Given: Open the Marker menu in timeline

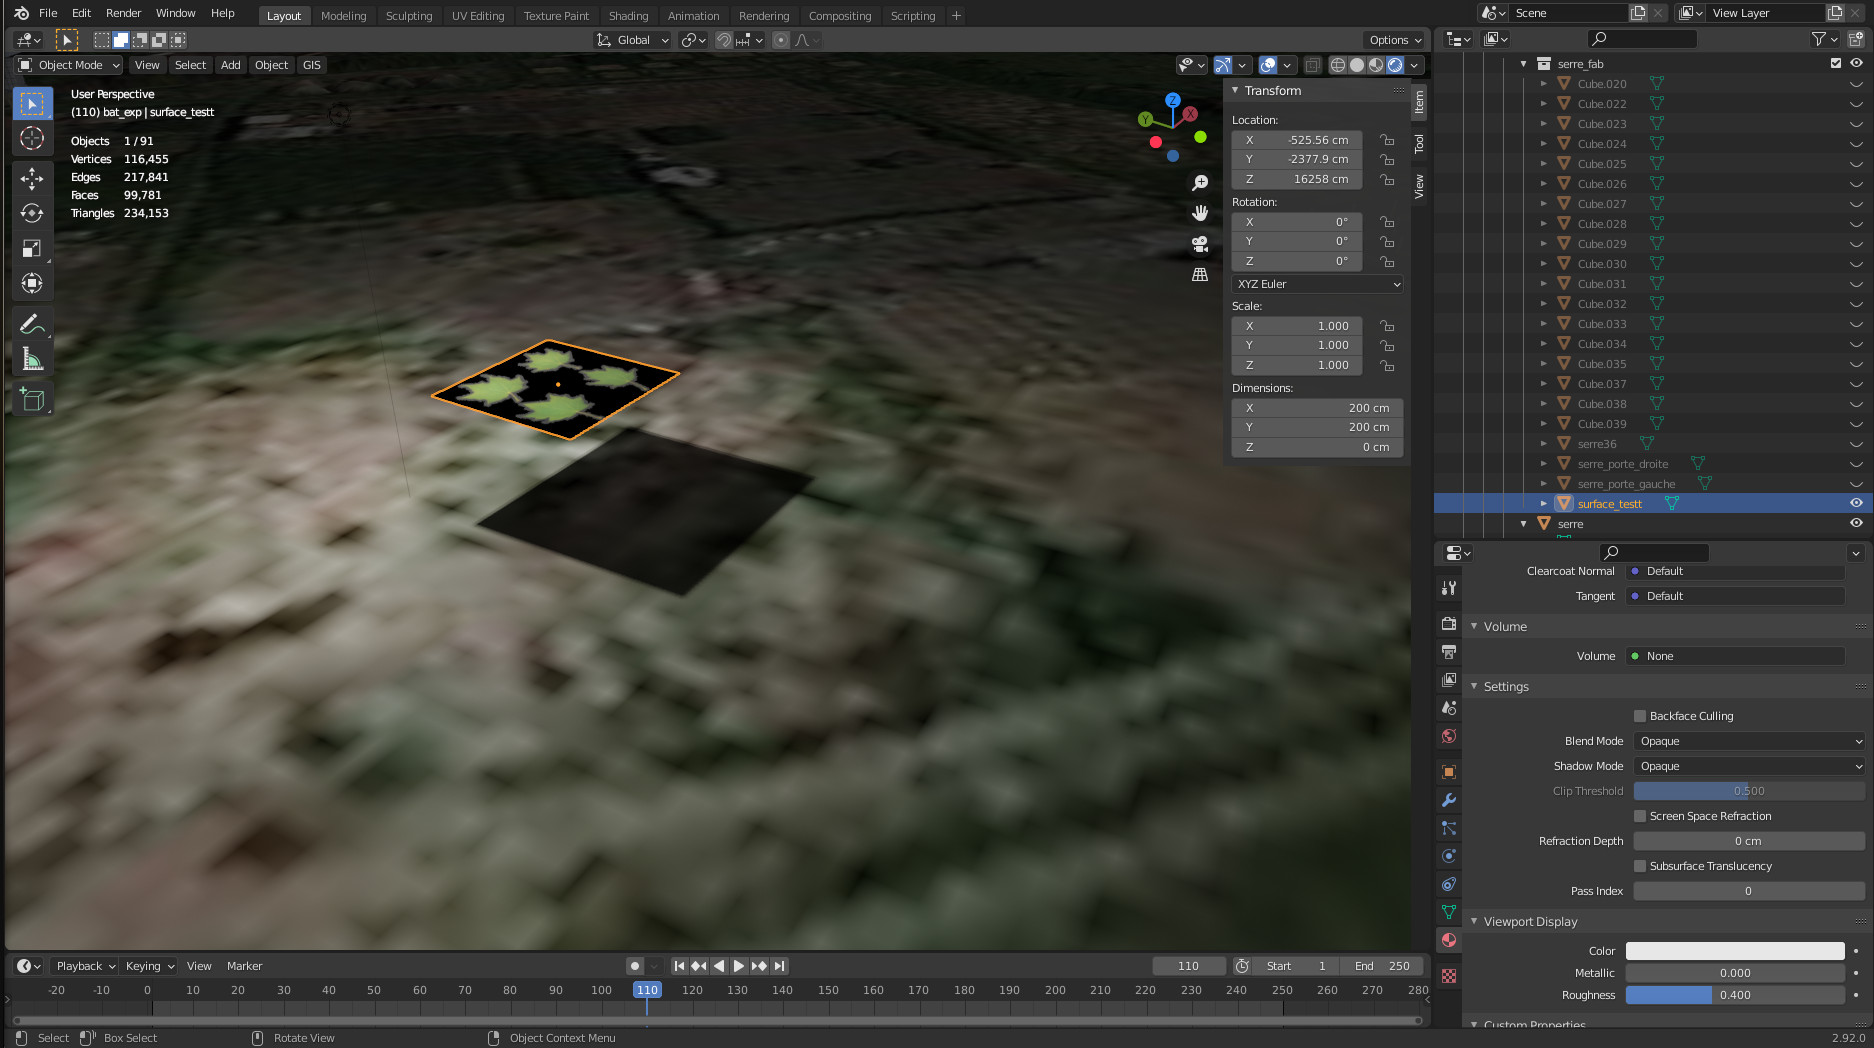Looking at the screenshot, I should click(244, 966).
